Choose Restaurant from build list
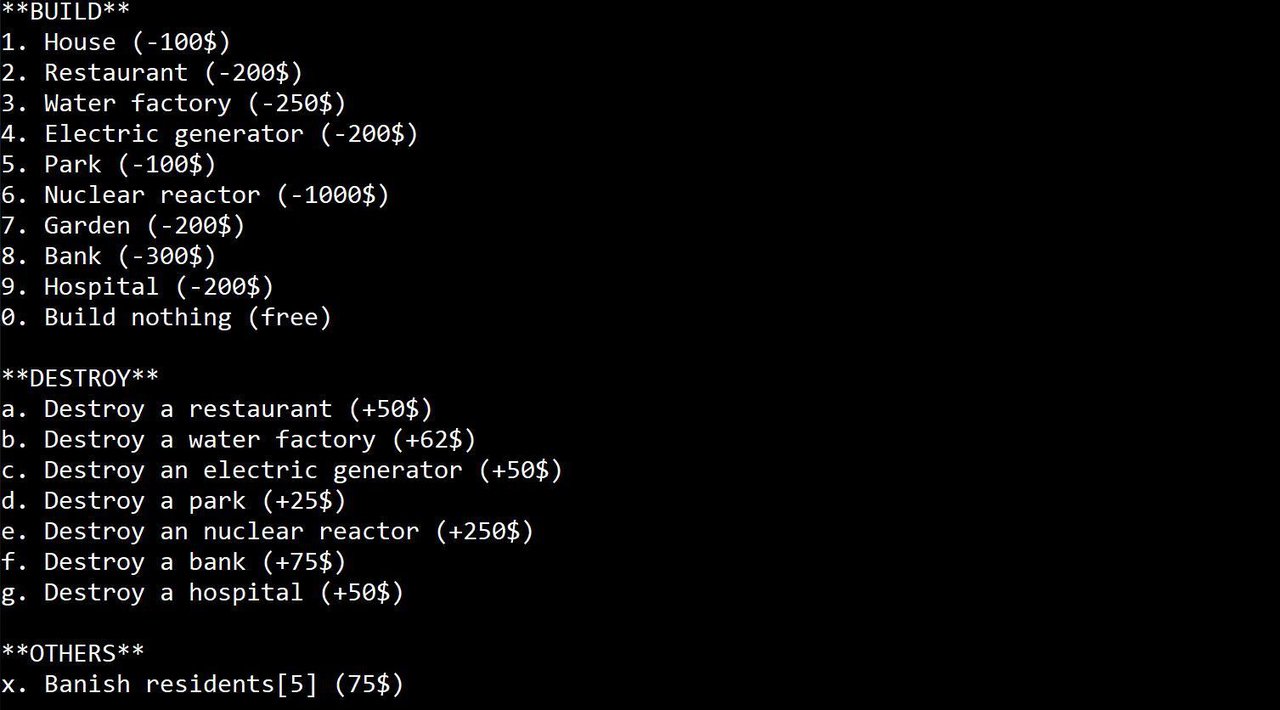1280x710 pixels. (x=152, y=73)
